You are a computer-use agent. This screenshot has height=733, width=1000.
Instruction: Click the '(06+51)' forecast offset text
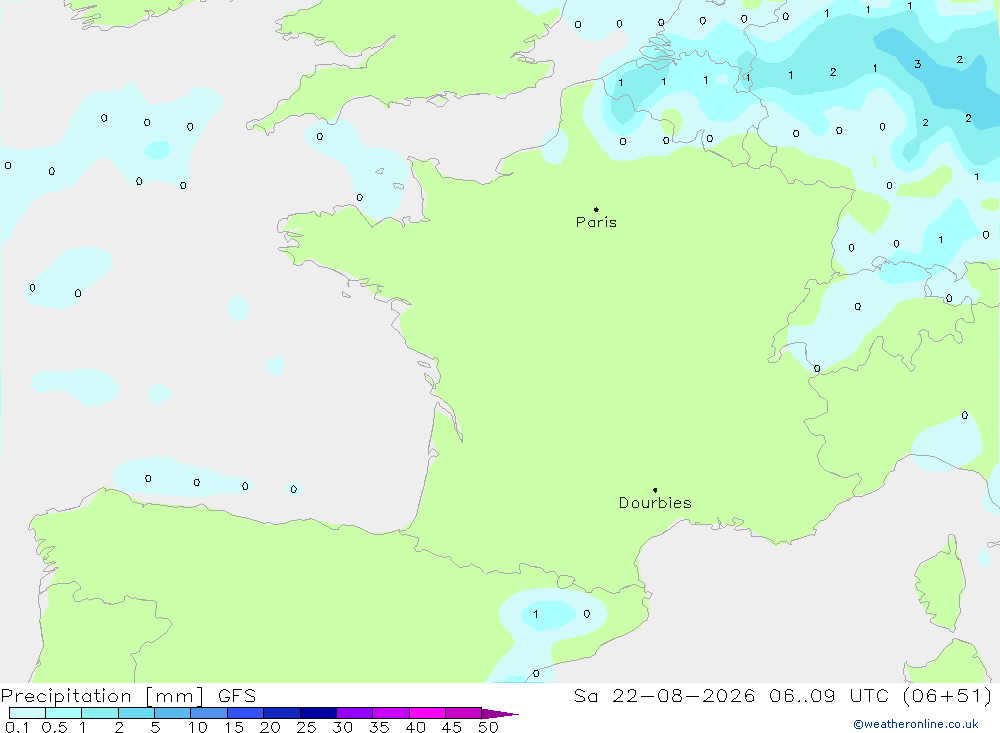948,696
